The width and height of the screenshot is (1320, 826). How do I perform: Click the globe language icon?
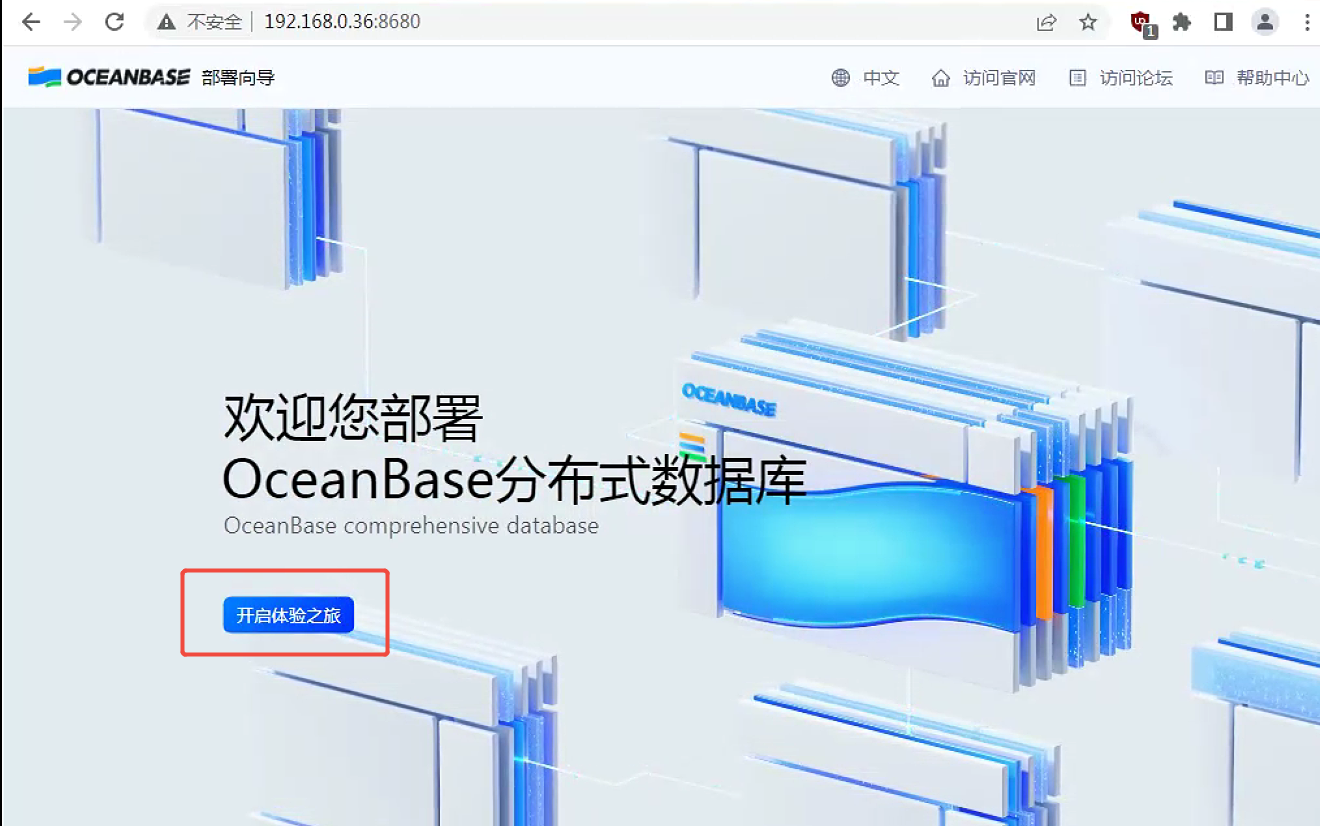pos(841,78)
